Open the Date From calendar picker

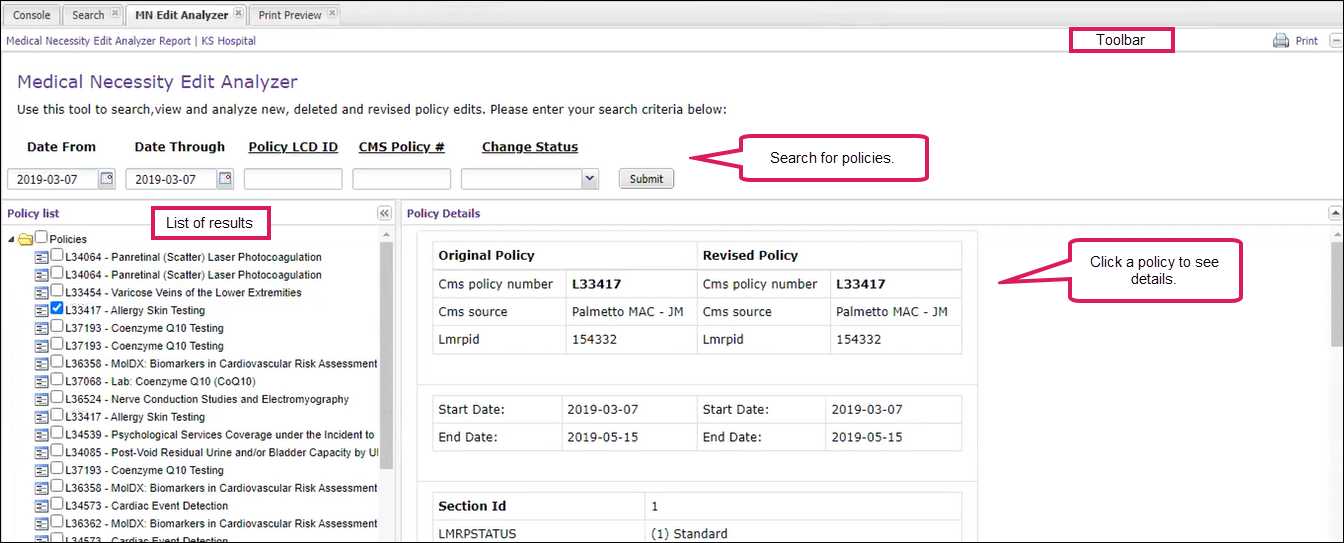click(x=107, y=179)
